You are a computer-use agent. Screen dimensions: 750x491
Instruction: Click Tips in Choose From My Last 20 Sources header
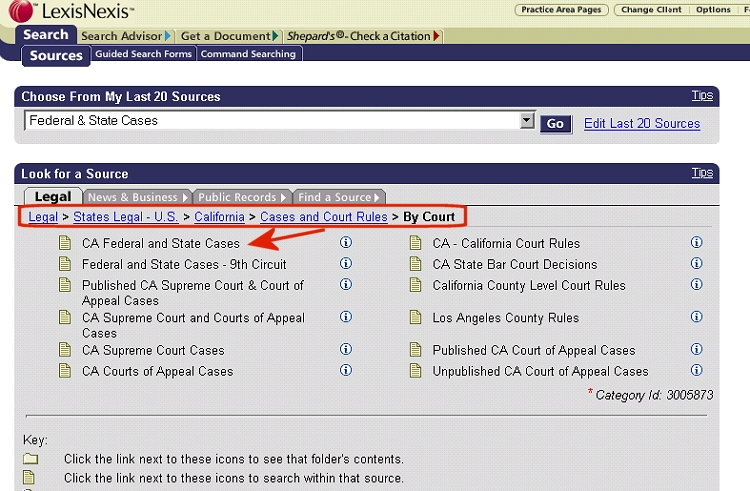click(x=702, y=95)
